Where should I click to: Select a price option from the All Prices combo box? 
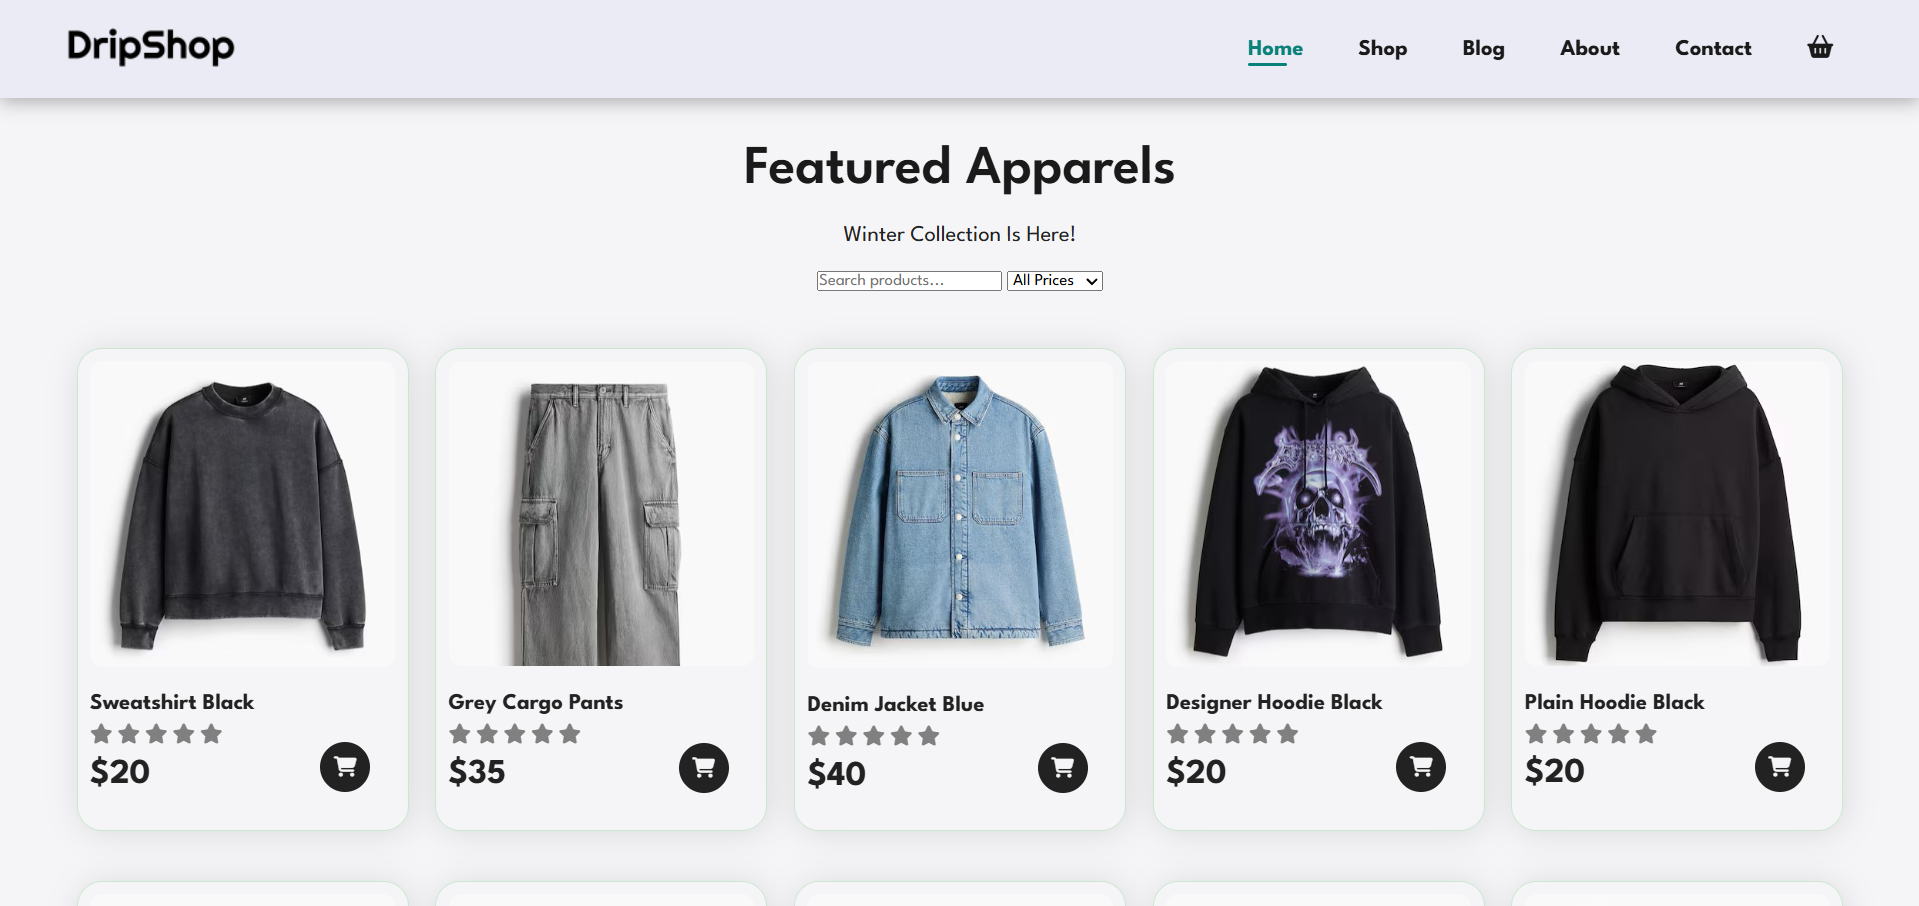[x=1054, y=281]
